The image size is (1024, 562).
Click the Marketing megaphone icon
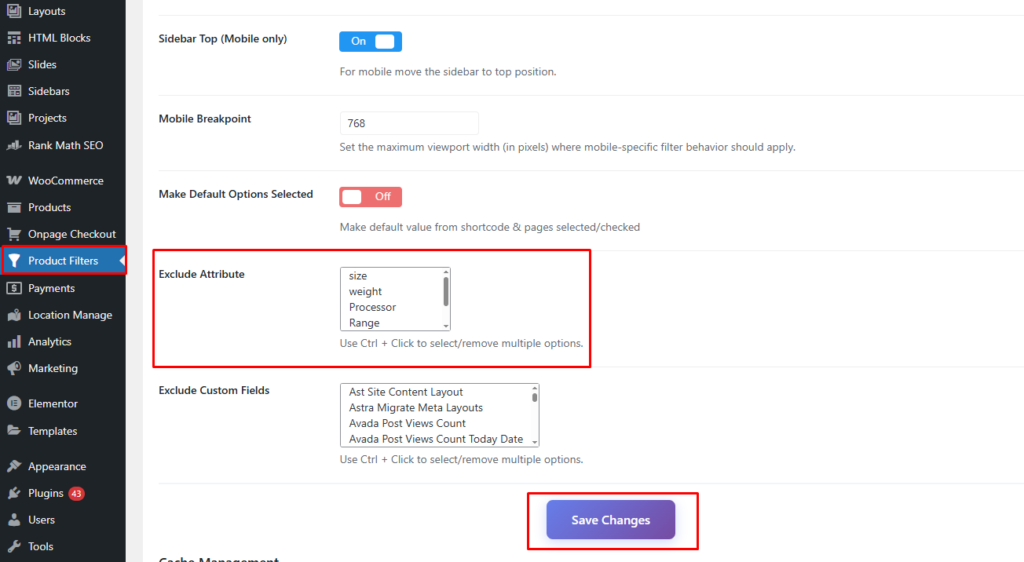tap(14, 368)
